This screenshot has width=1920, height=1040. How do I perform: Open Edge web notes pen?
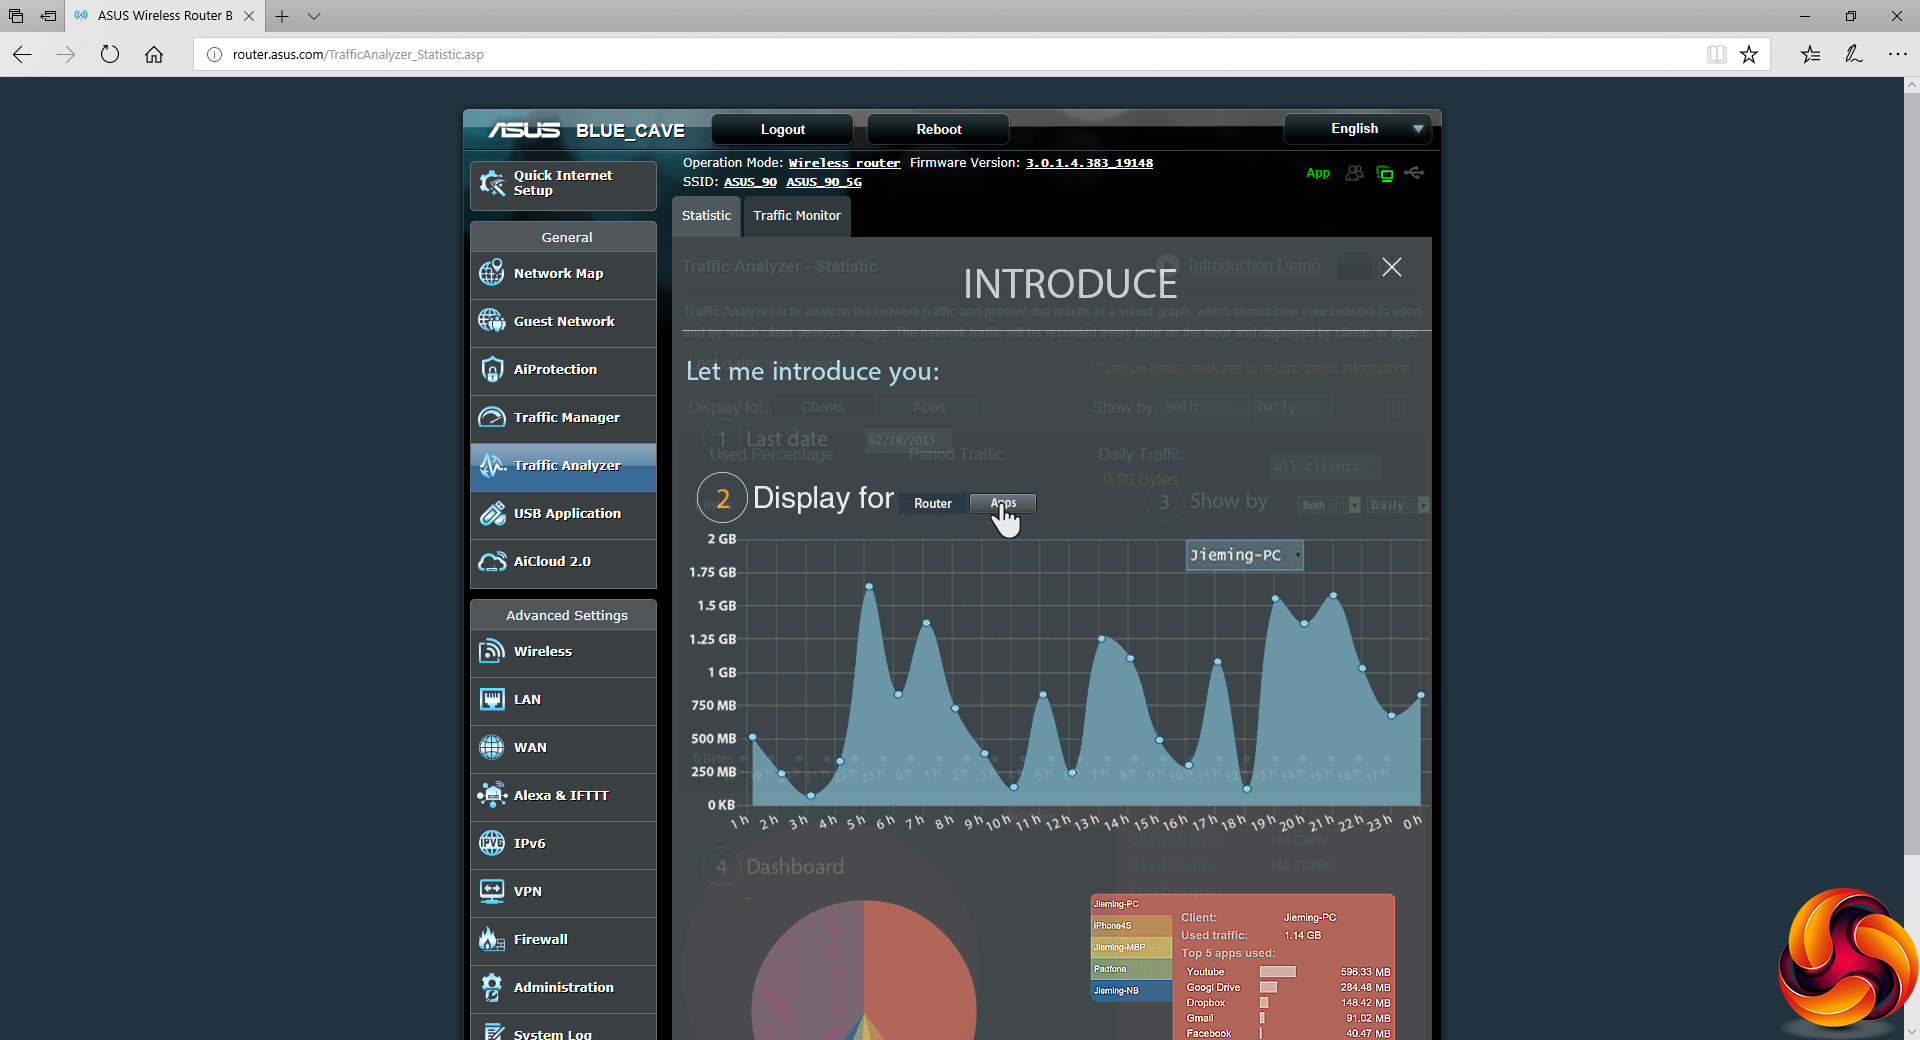click(1854, 54)
